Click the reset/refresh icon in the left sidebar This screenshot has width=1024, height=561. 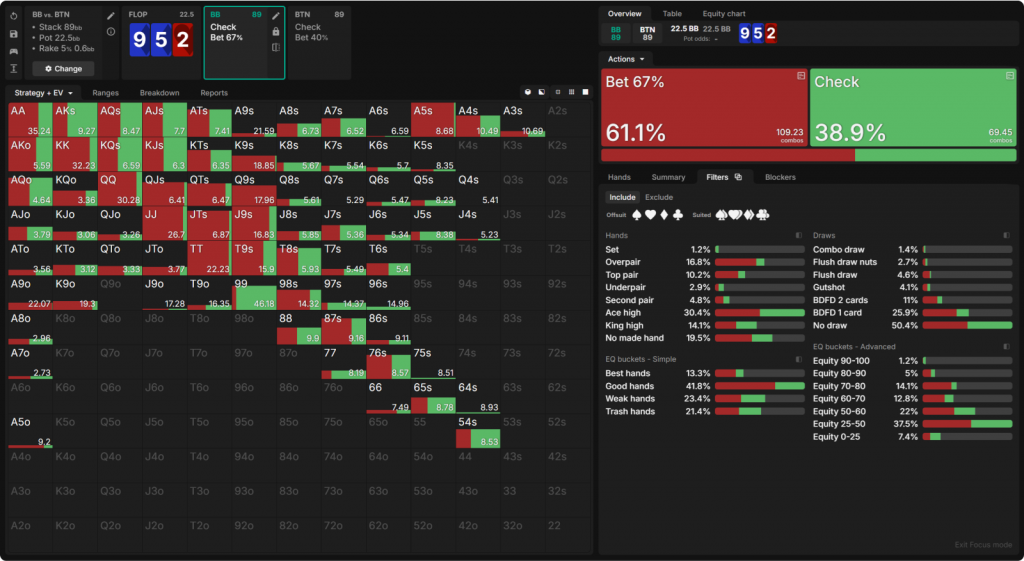pyautogui.click(x=14, y=16)
